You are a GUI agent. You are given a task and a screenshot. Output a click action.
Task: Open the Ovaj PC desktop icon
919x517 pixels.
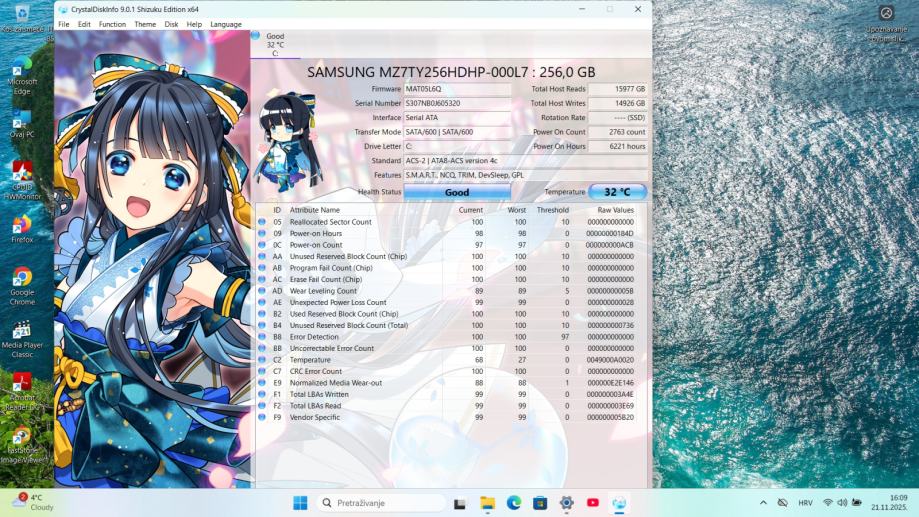click(22, 124)
